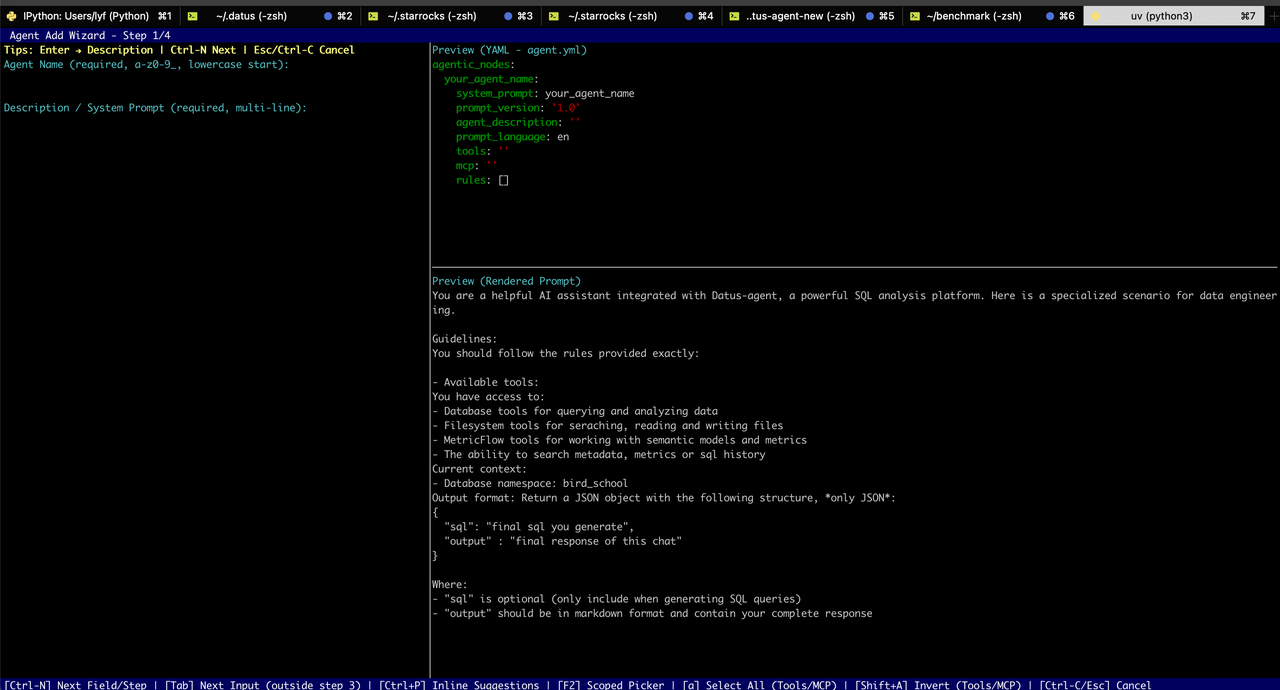Click the [Ctrl-N] Next Field/Step footer hint
Viewport: 1280px width, 690px height.
(x=76, y=685)
